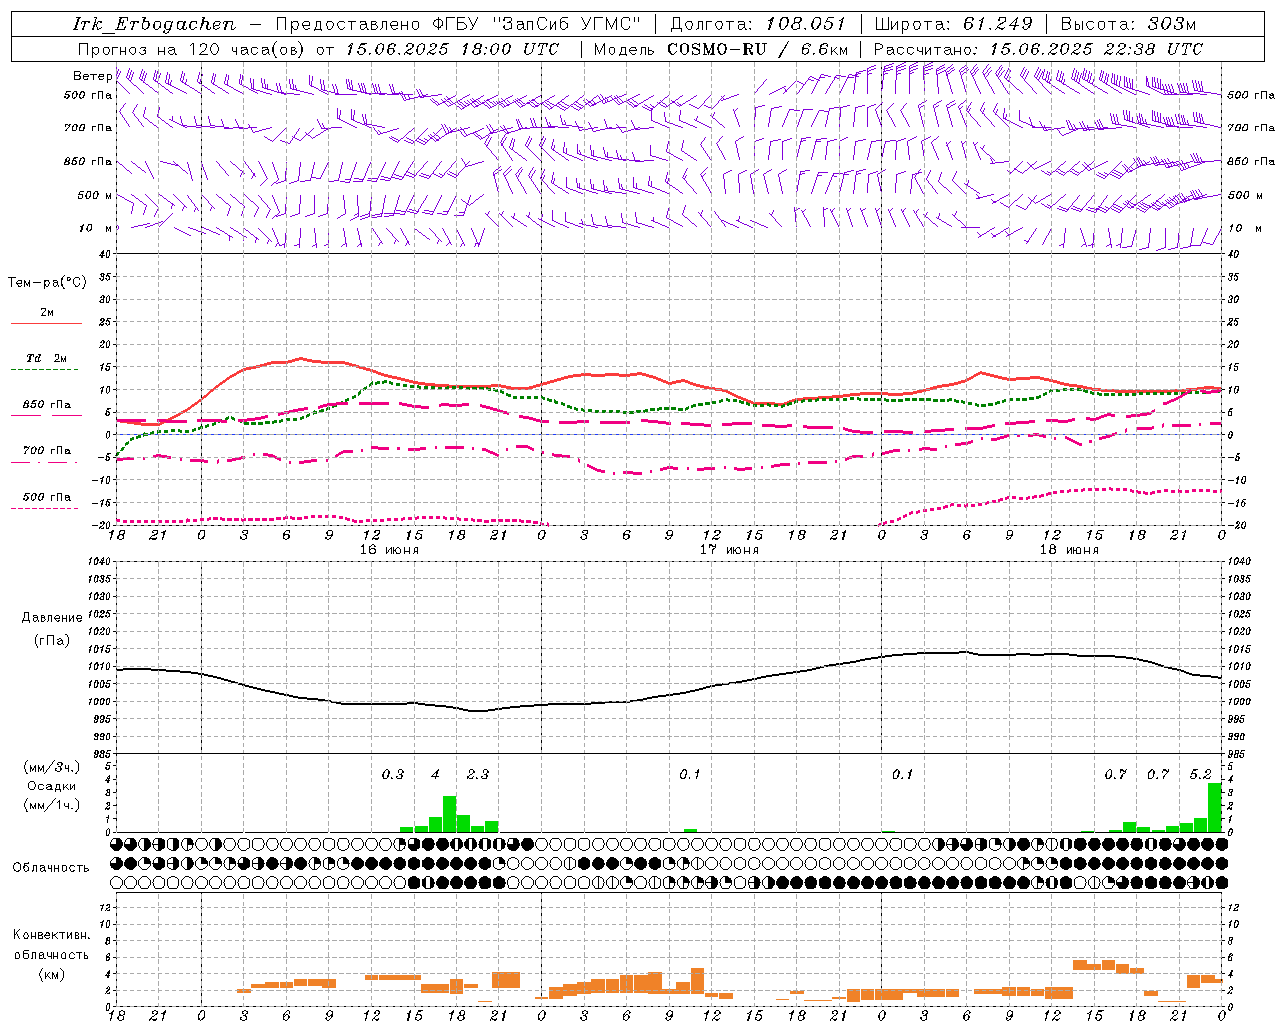
Task: Click the Облачность cloud cover label
Action: click(51, 867)
